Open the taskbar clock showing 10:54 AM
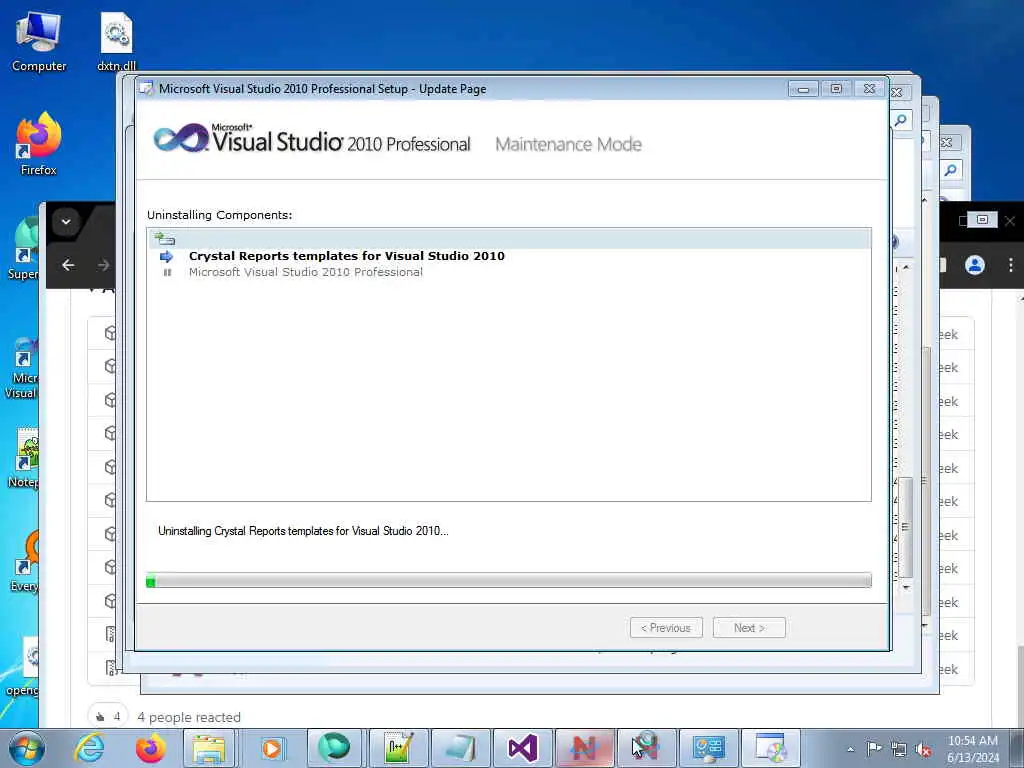Screen dimensions: 1024x768 pyautogui.click(x=973, y=749)
